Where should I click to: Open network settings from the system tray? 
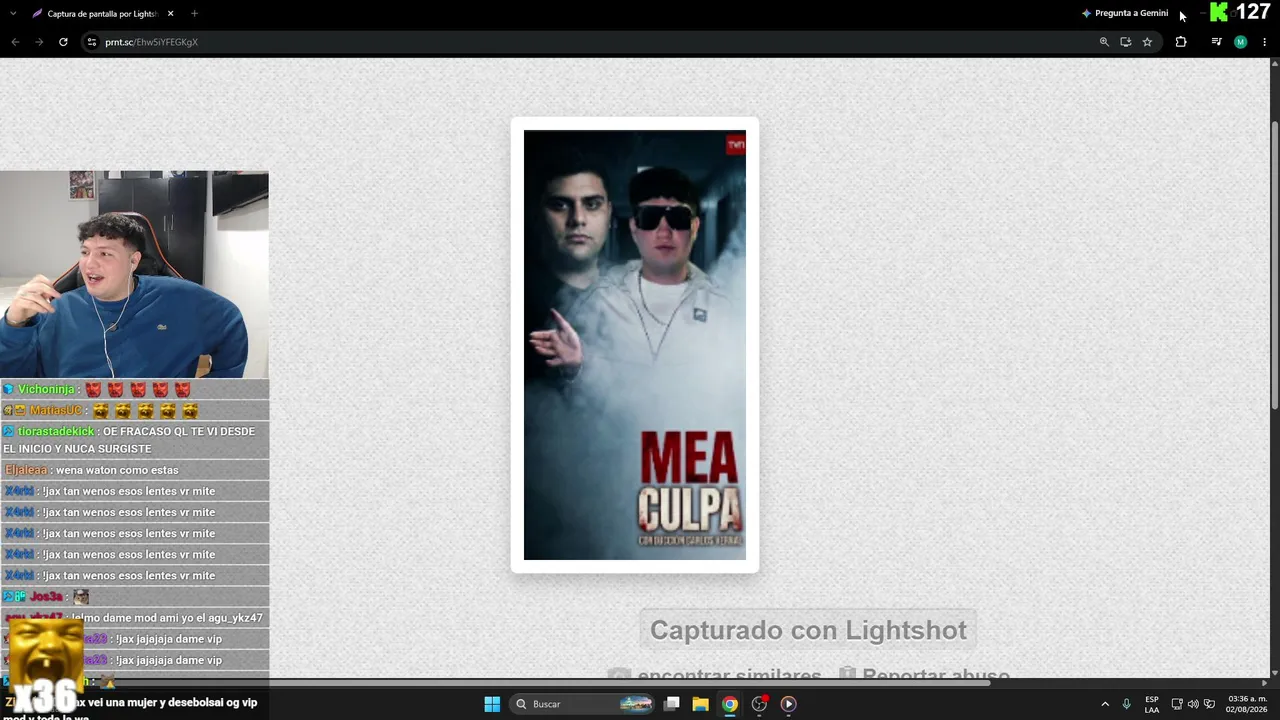(x=1177, y=704)
